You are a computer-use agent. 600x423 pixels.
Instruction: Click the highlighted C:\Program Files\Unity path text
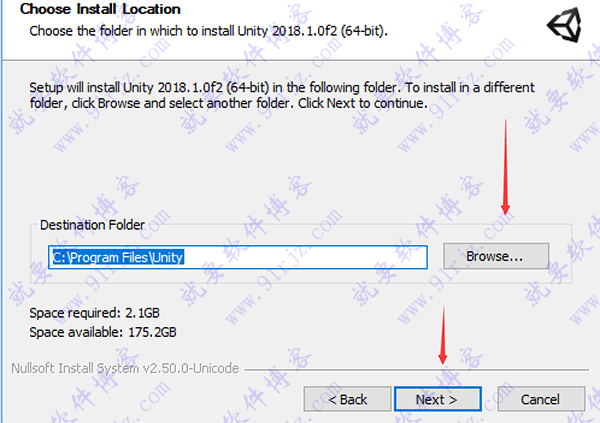pos(118,257)
